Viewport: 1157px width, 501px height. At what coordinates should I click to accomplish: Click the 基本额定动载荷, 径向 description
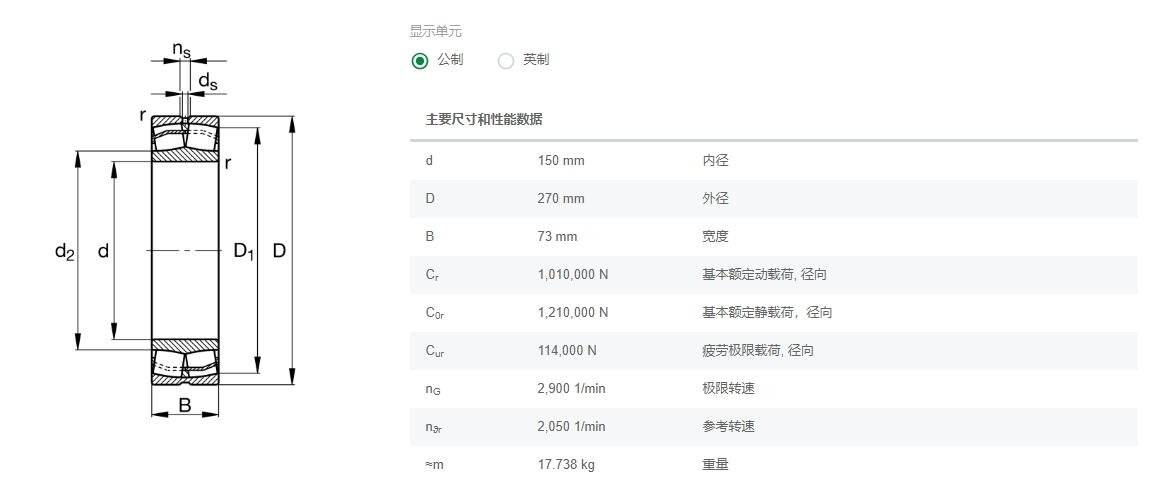point(764,274)
